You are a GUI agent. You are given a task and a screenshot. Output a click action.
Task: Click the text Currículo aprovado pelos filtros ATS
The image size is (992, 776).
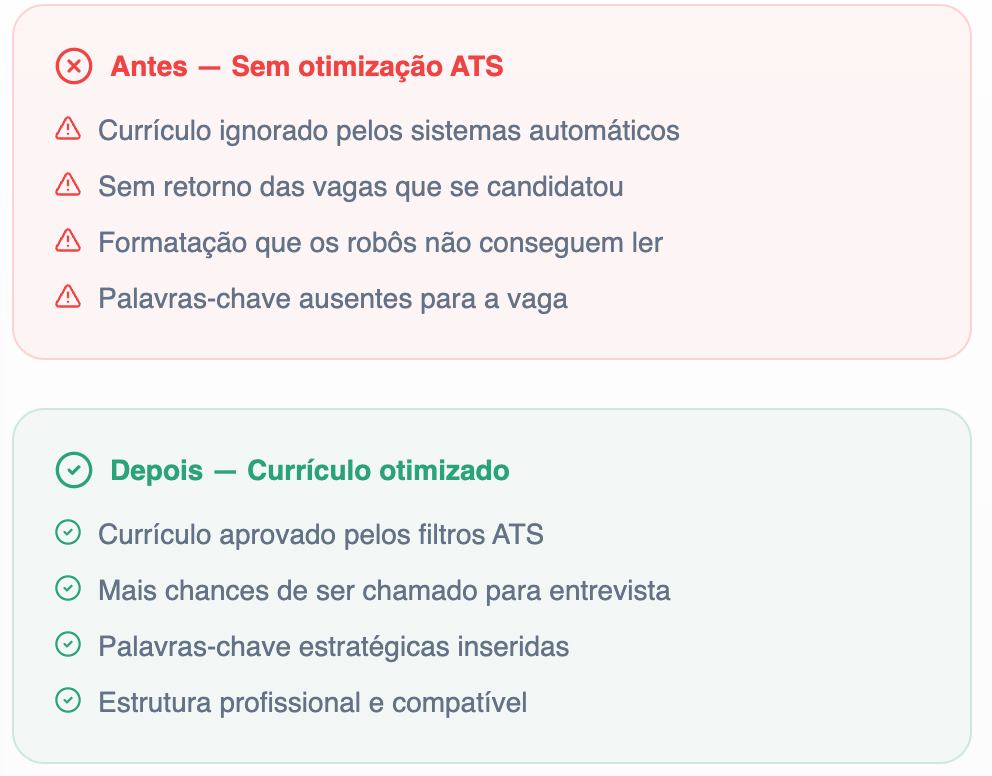pyautogui.click(x=320, y=534)
